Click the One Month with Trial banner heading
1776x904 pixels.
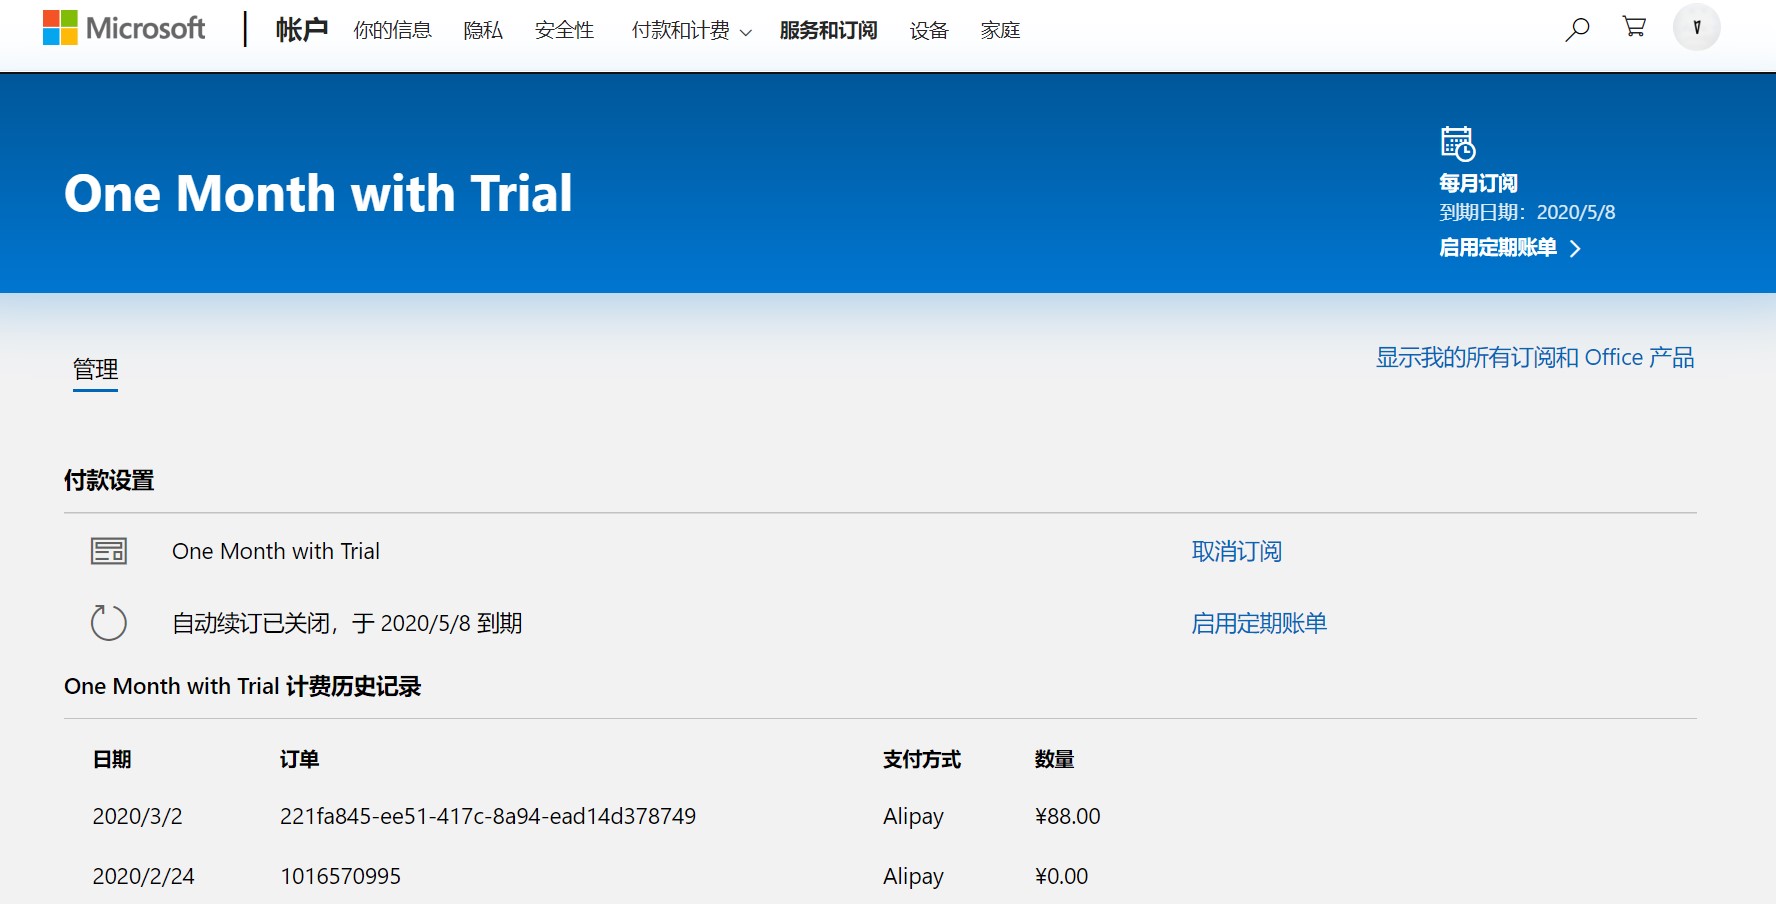(318, 193)
